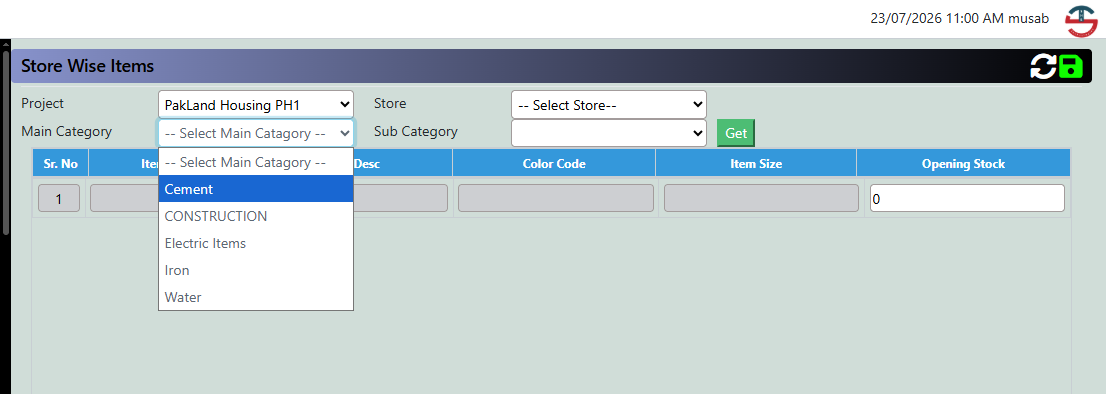Click the Sr. No column header

(60, 164)
